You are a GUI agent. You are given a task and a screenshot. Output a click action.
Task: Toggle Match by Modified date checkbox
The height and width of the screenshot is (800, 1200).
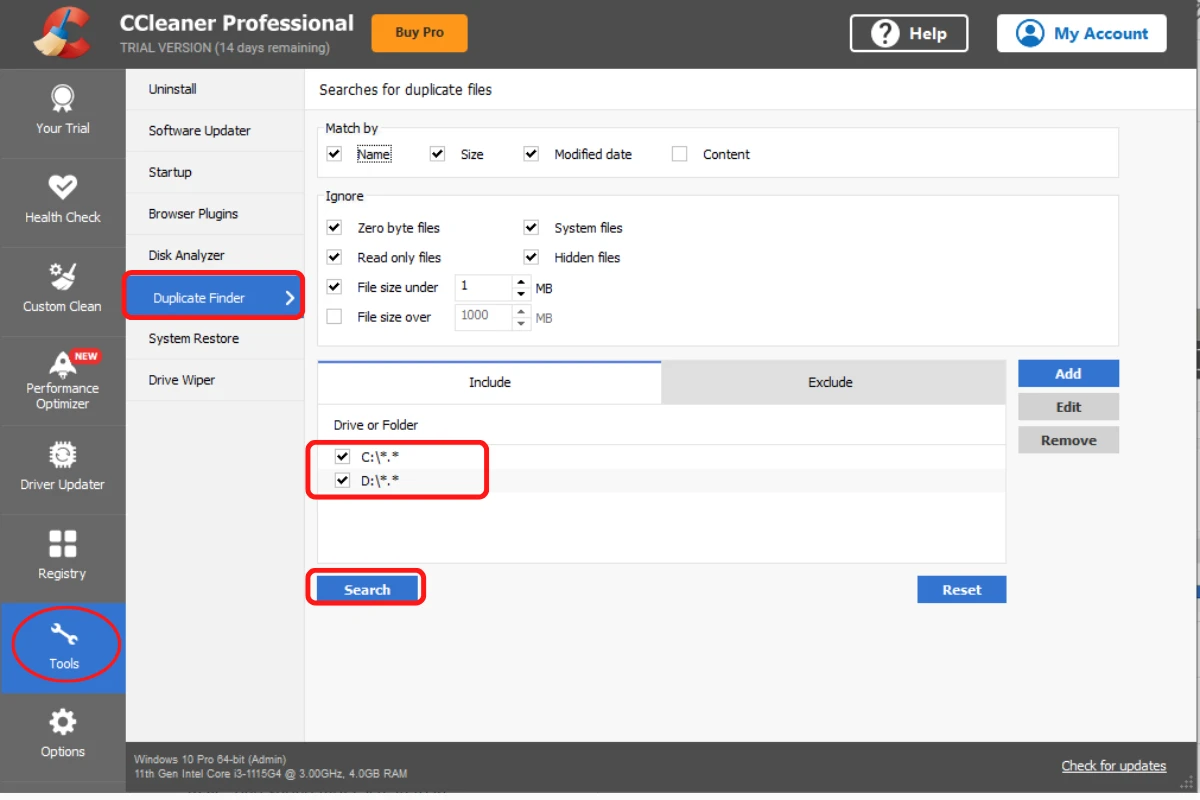[x=532, y=154]
